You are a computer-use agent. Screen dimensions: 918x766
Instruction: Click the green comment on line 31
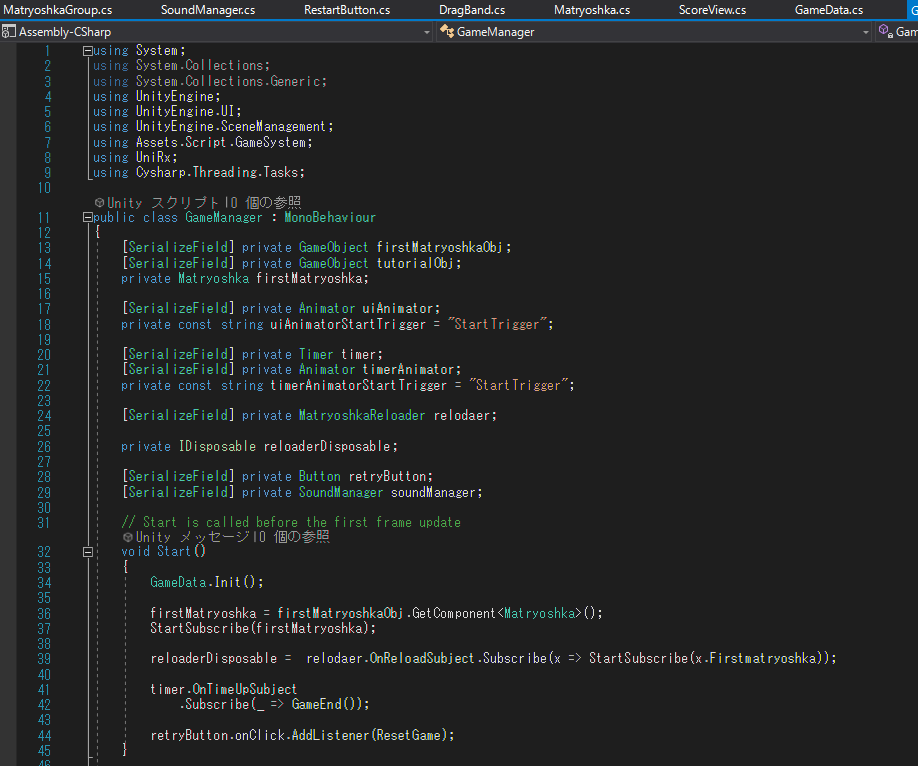click(x=291, y=522)
